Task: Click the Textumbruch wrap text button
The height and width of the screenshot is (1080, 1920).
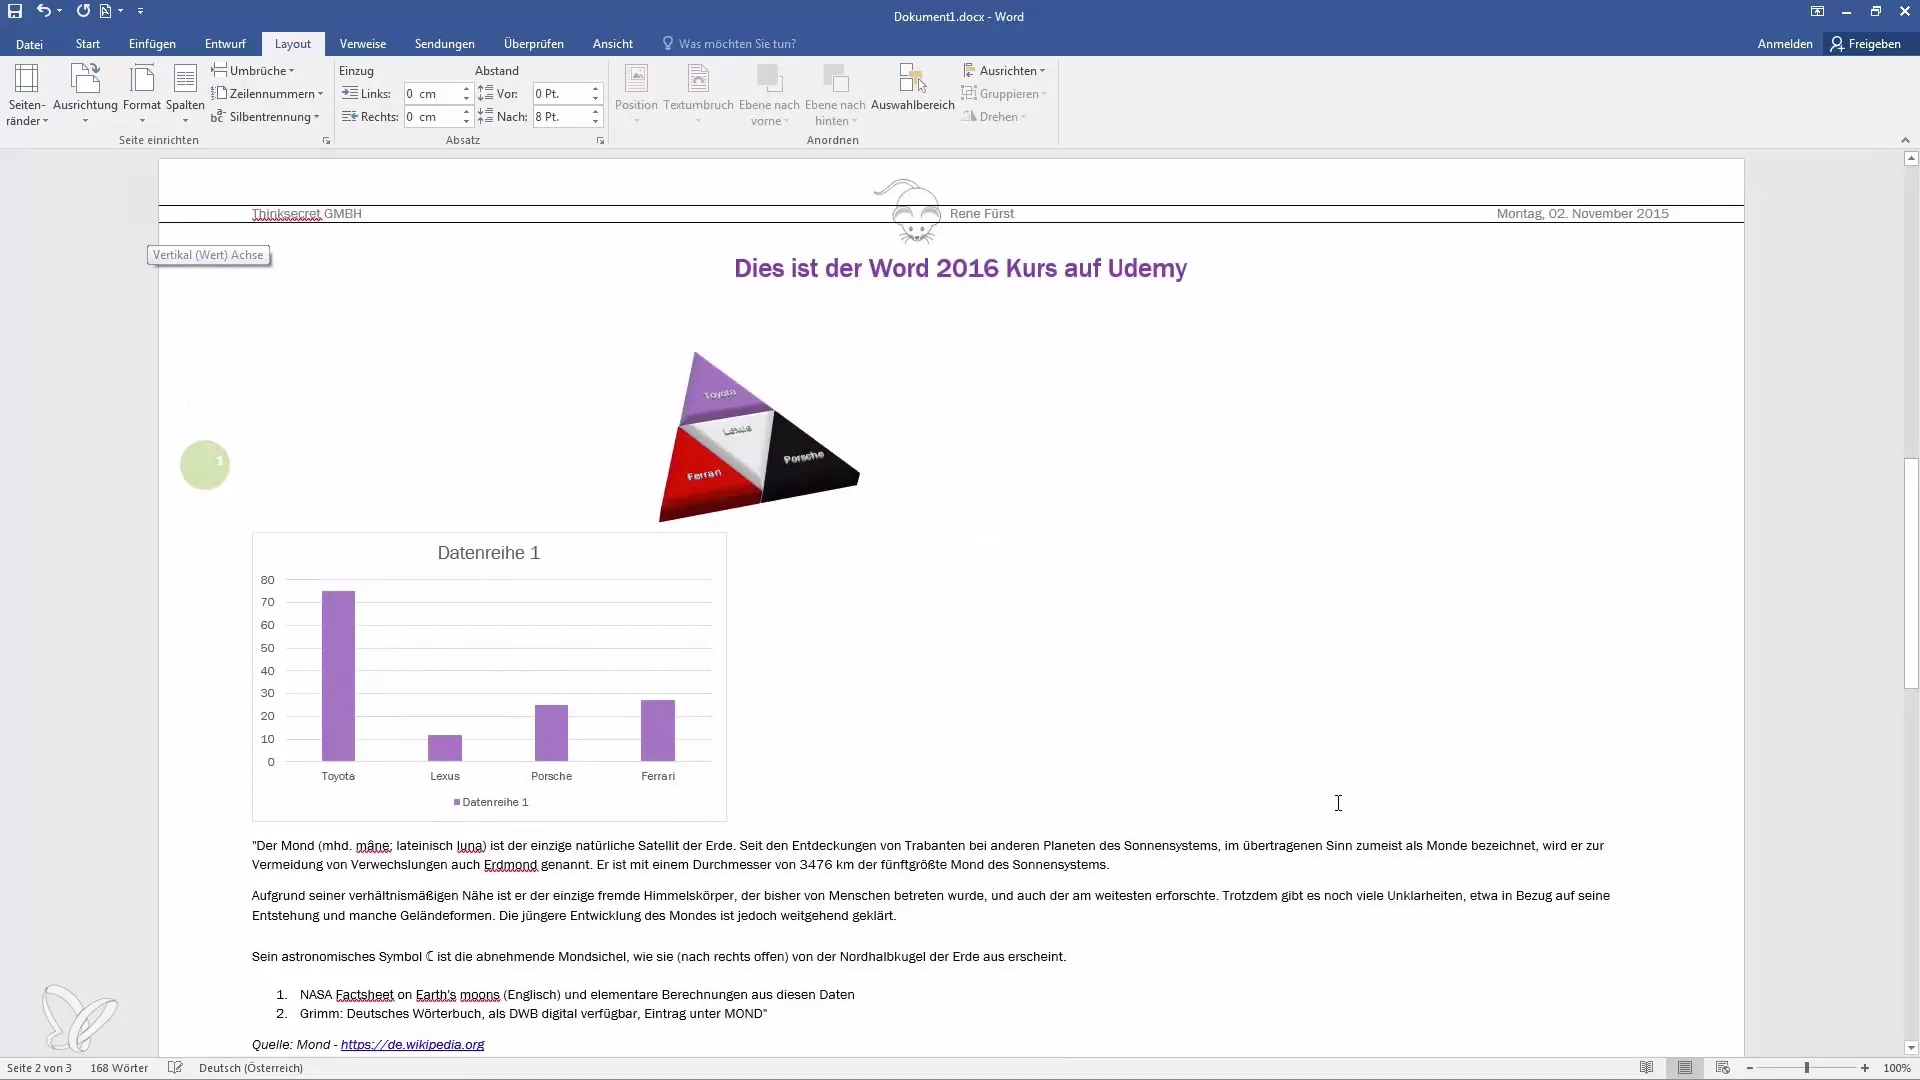Action: 698,95
